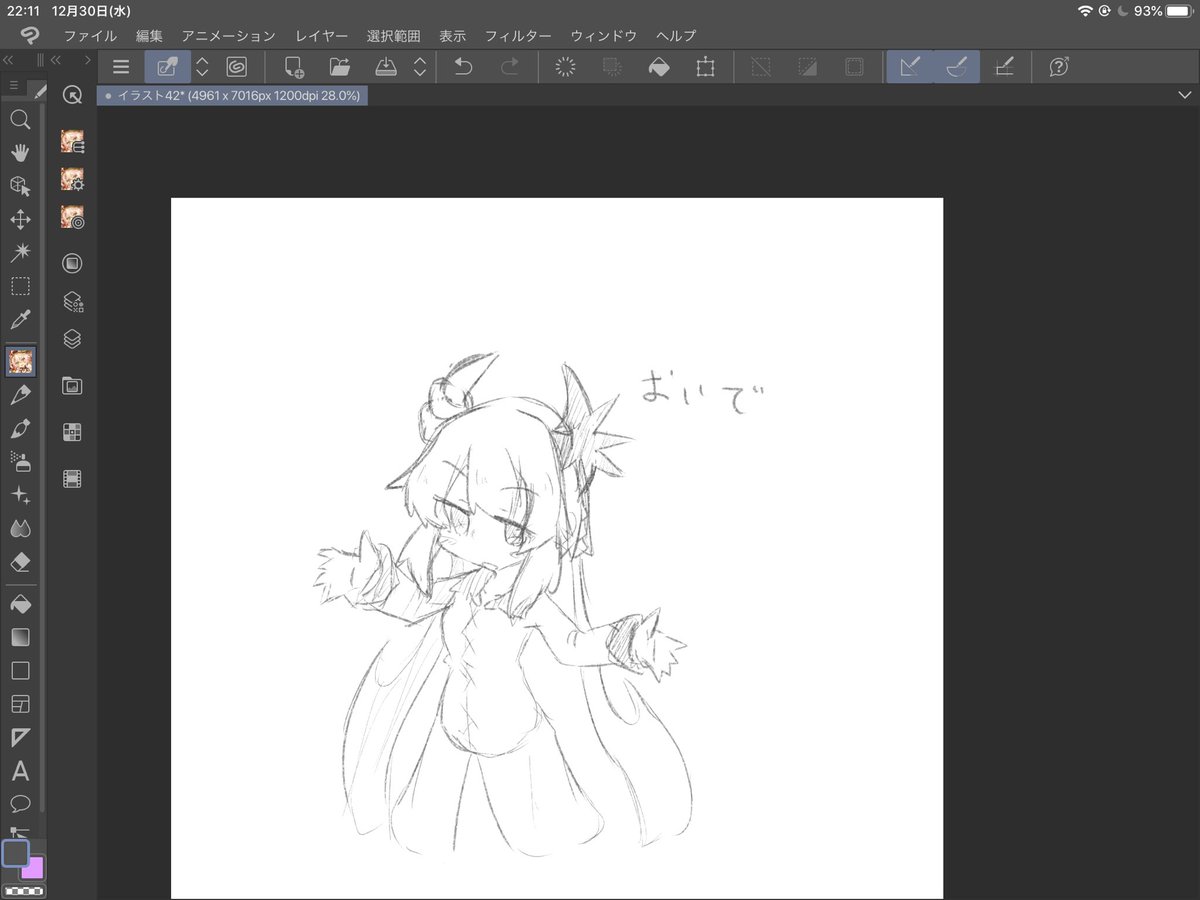1200x900 pixels.
Task: Toggle Snap to Grid
Action: pos(1004,67)
